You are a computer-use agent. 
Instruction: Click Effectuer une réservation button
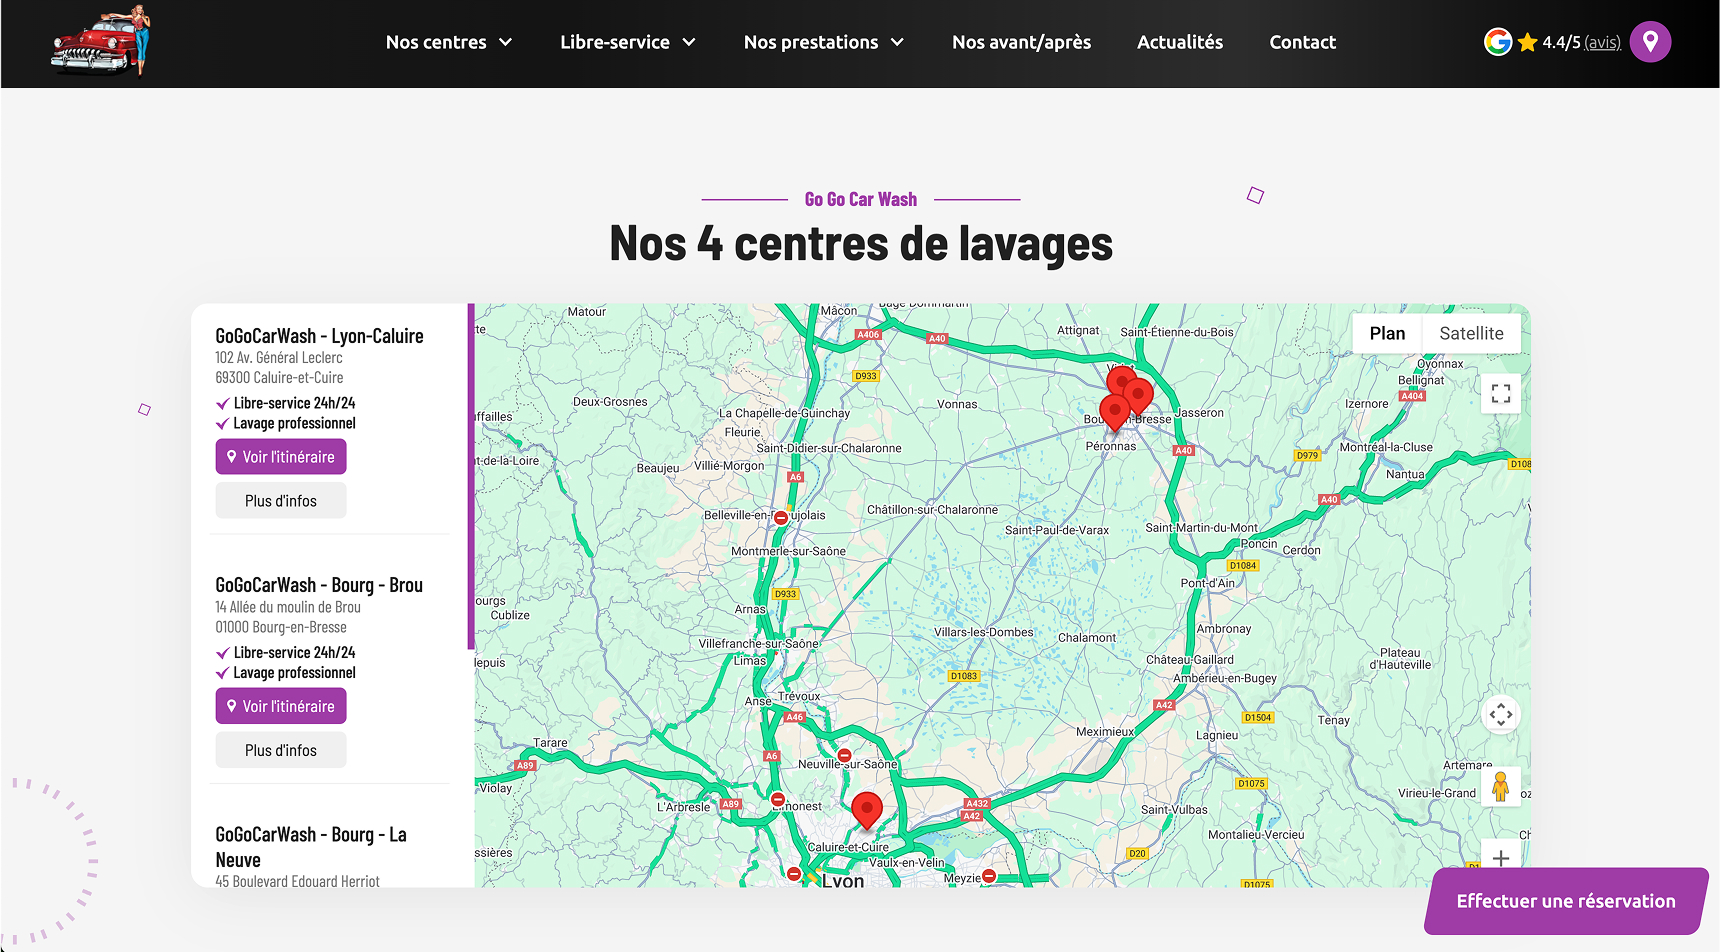point(1566,901)
